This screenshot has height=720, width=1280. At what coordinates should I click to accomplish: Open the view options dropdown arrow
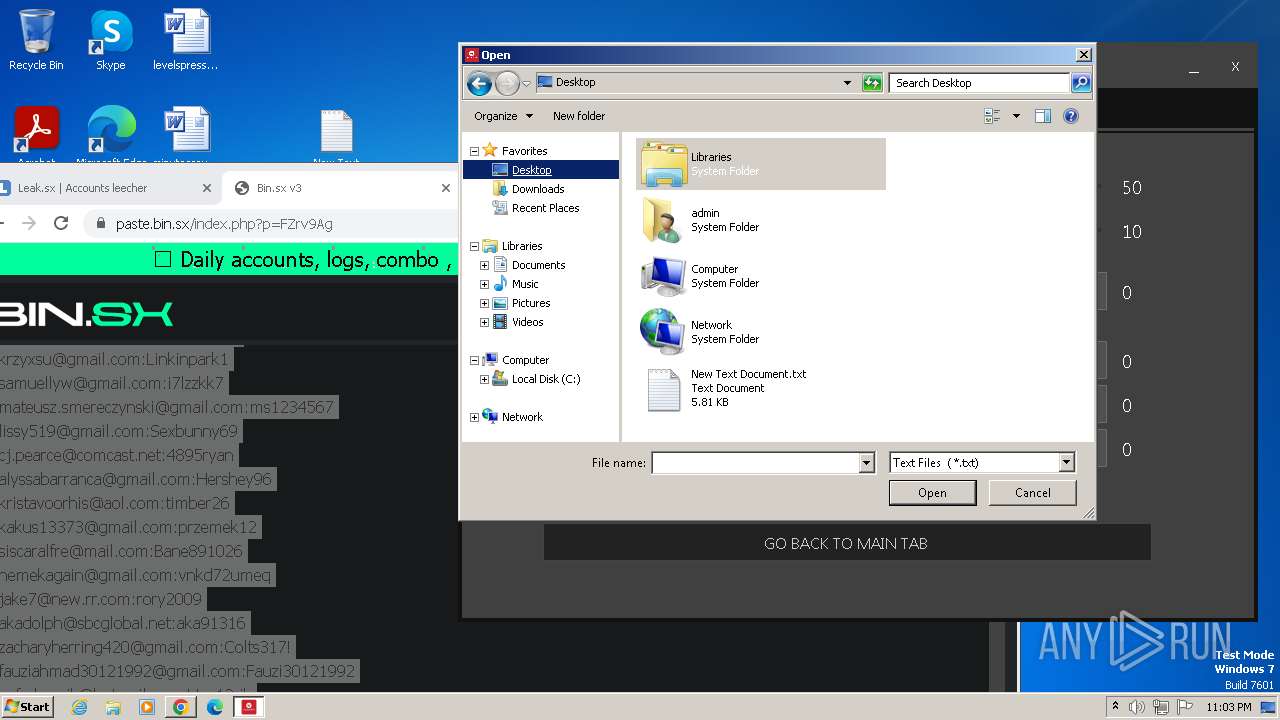pyautogui.click(x=1016, y=116)
